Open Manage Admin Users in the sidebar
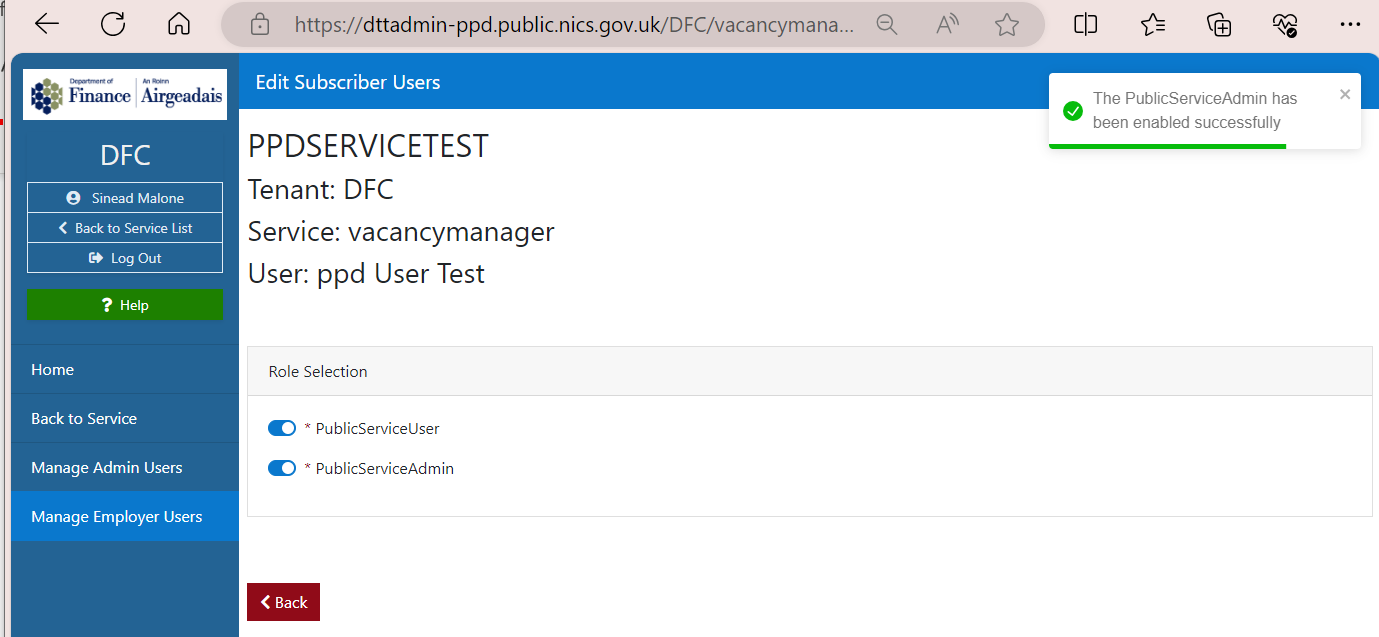This screenshot has height=637, width=1379. click(125, 467)
